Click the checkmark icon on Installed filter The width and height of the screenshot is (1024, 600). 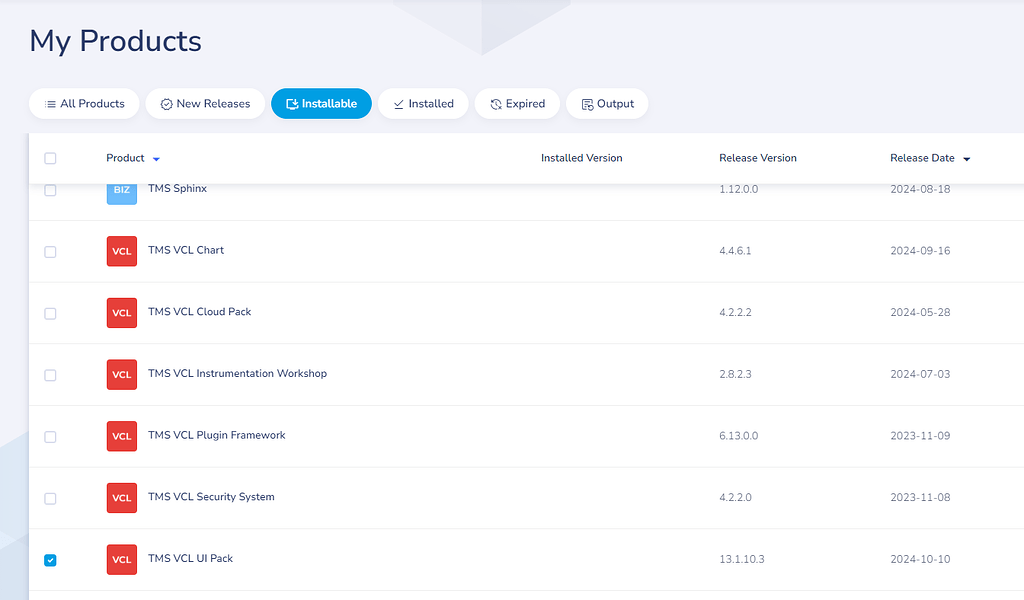pyautogui.click(x=398, y=103)
